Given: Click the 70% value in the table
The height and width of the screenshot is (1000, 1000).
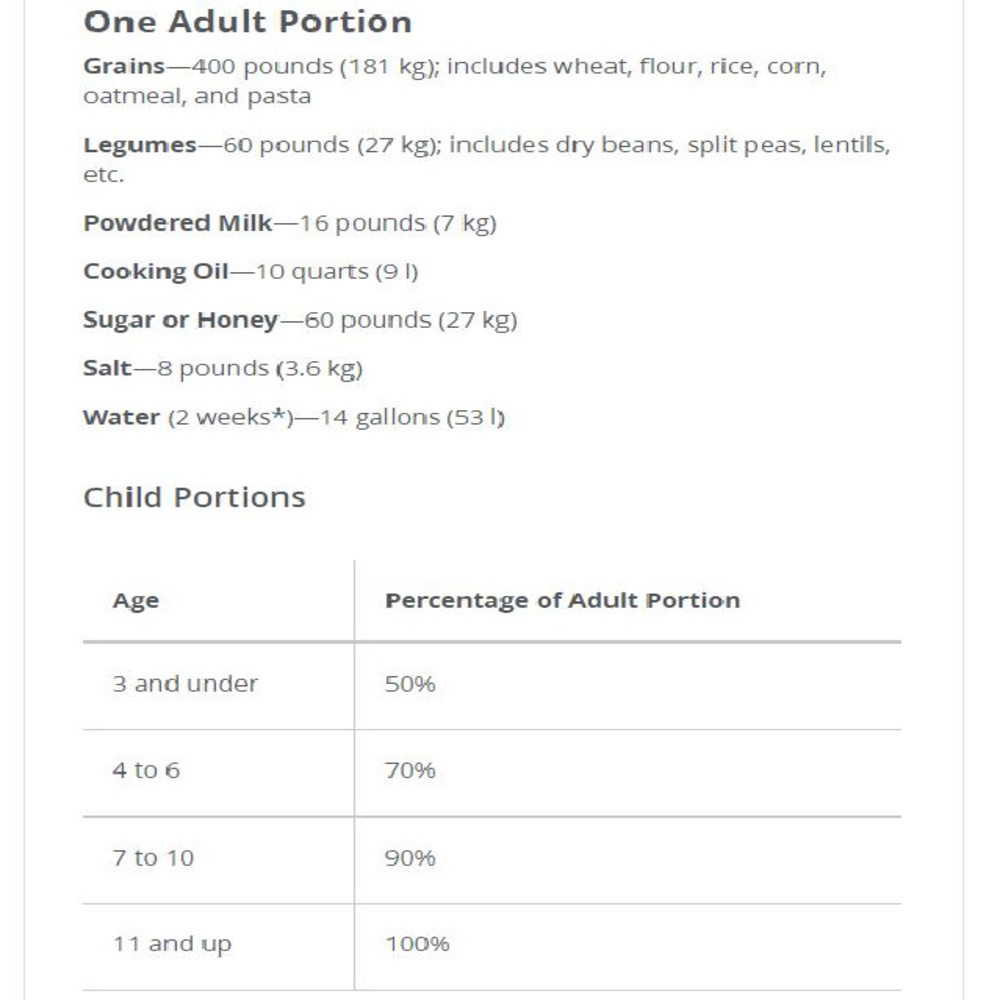Looking at the screenshot, I should (410, 771).
